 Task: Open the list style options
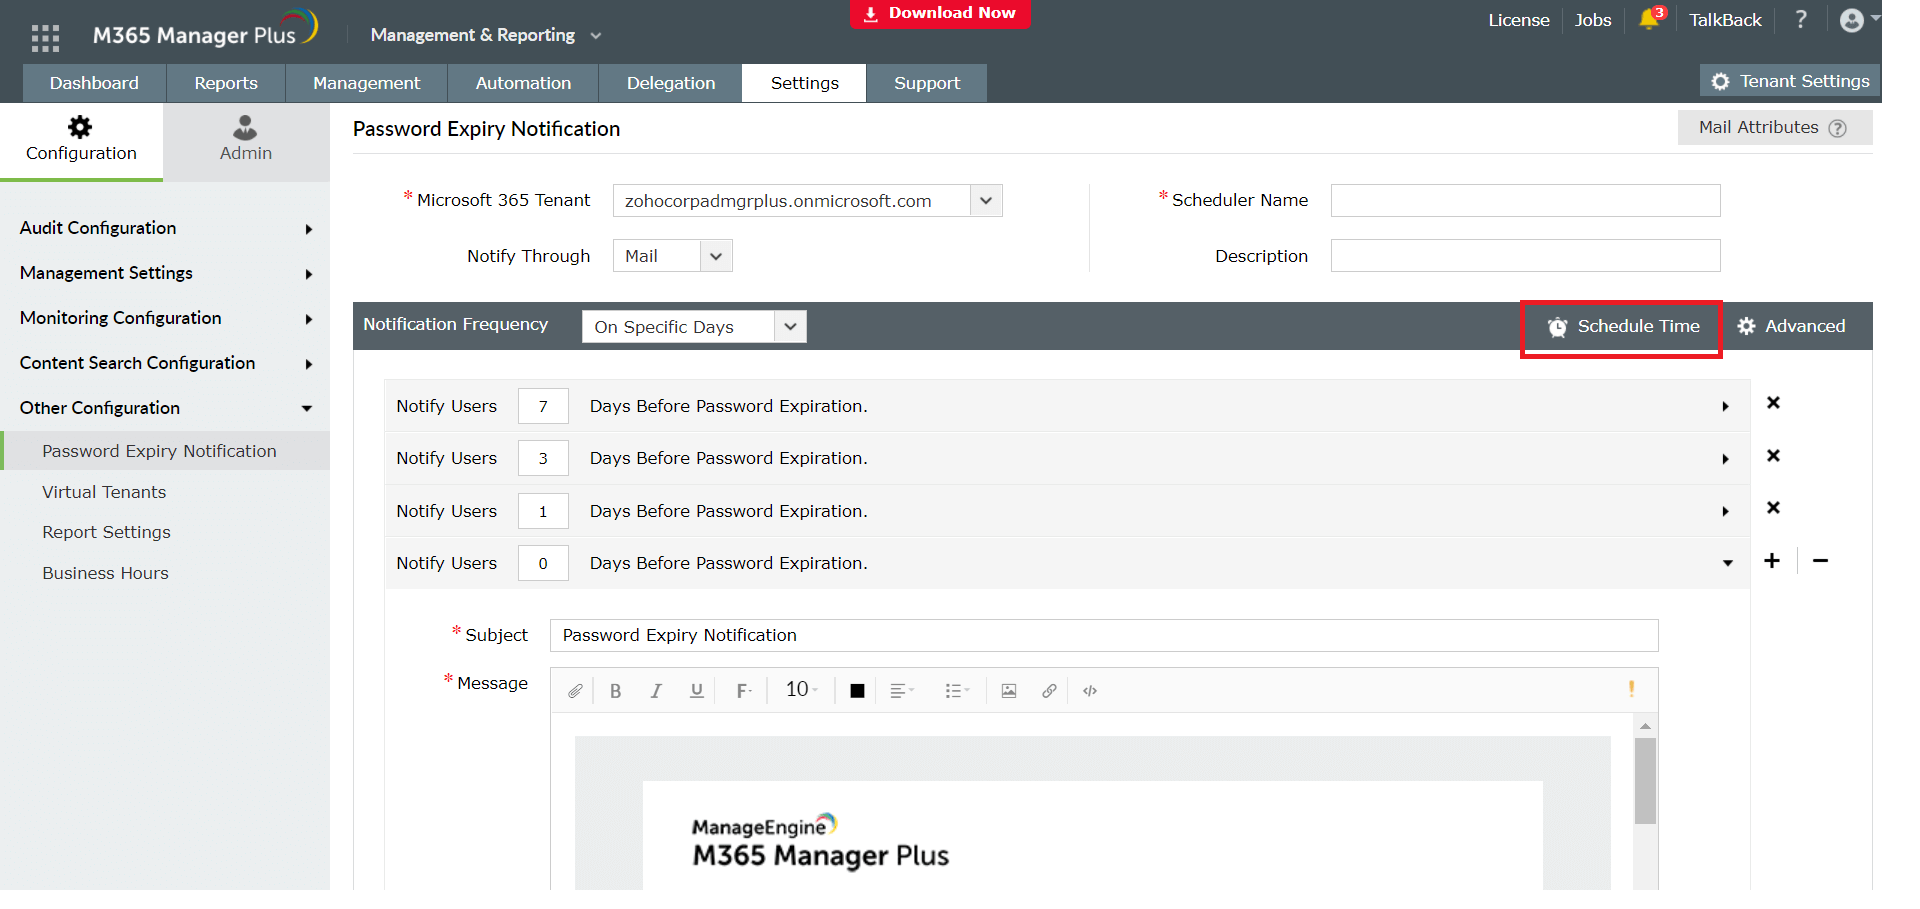957,691
